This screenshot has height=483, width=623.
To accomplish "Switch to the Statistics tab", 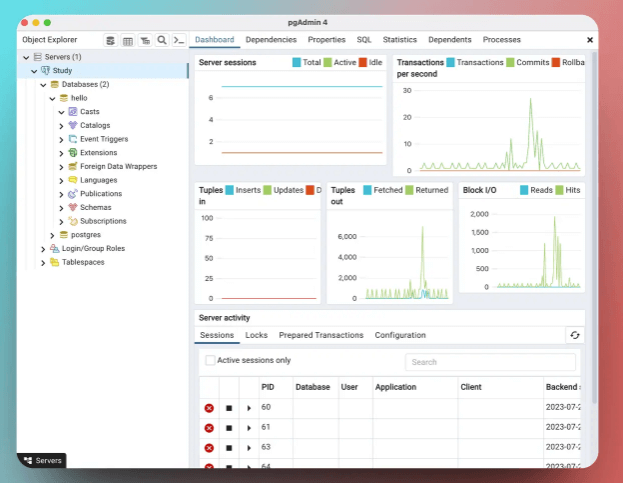I will click(400, 40).
